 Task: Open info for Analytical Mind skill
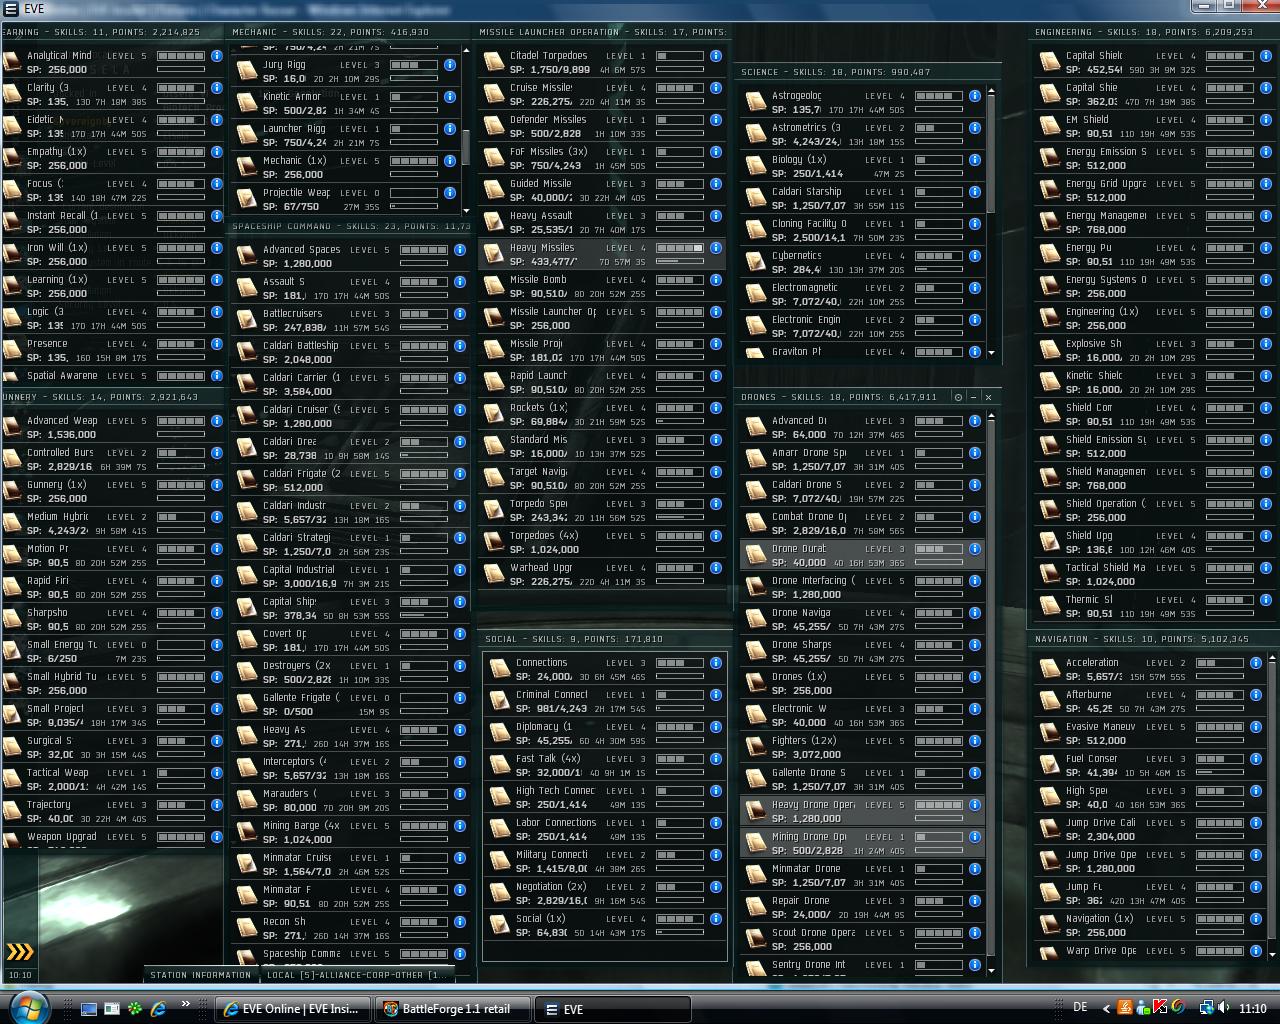(x=216, y=56)
